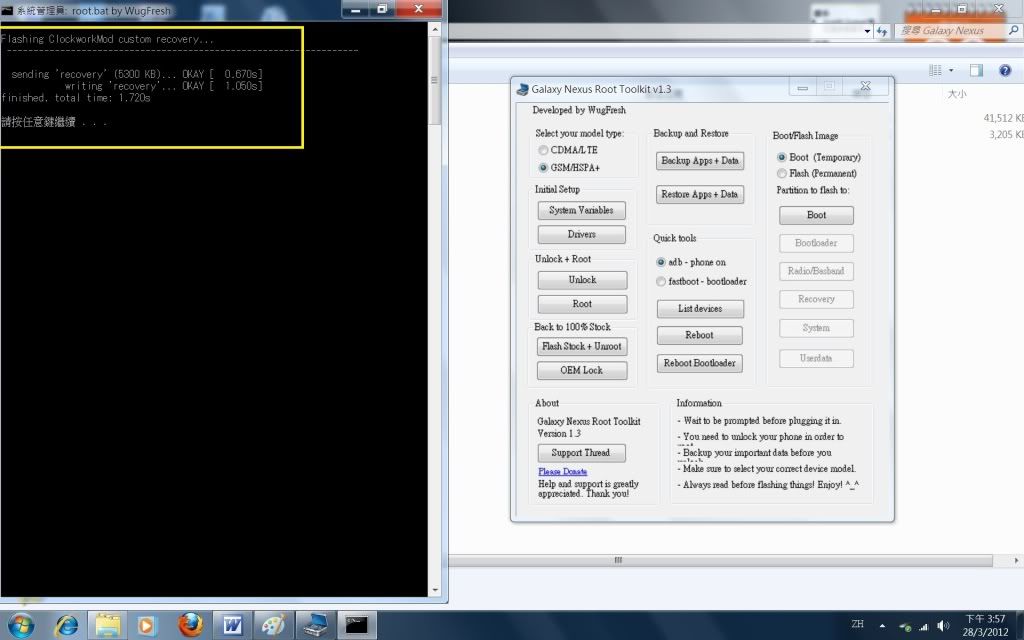Click the Reboot Bootloader button
The width and height of the screenshot is (1024, 640).
(x=699, y=363)
